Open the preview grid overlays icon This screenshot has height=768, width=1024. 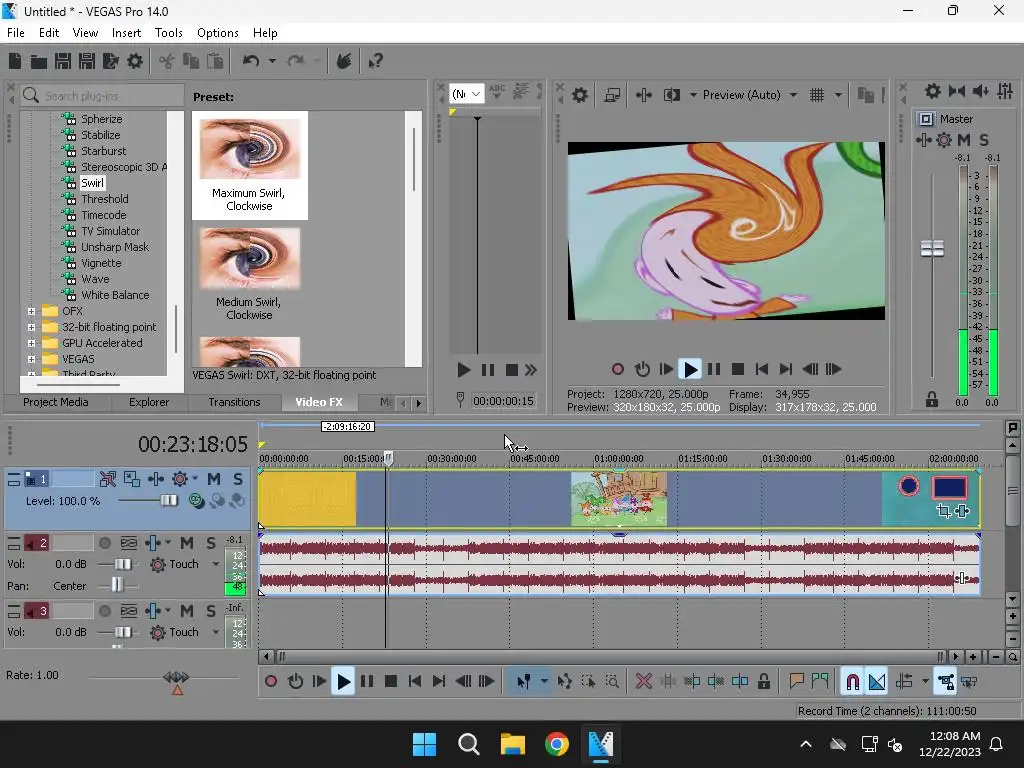click(817, 95)
